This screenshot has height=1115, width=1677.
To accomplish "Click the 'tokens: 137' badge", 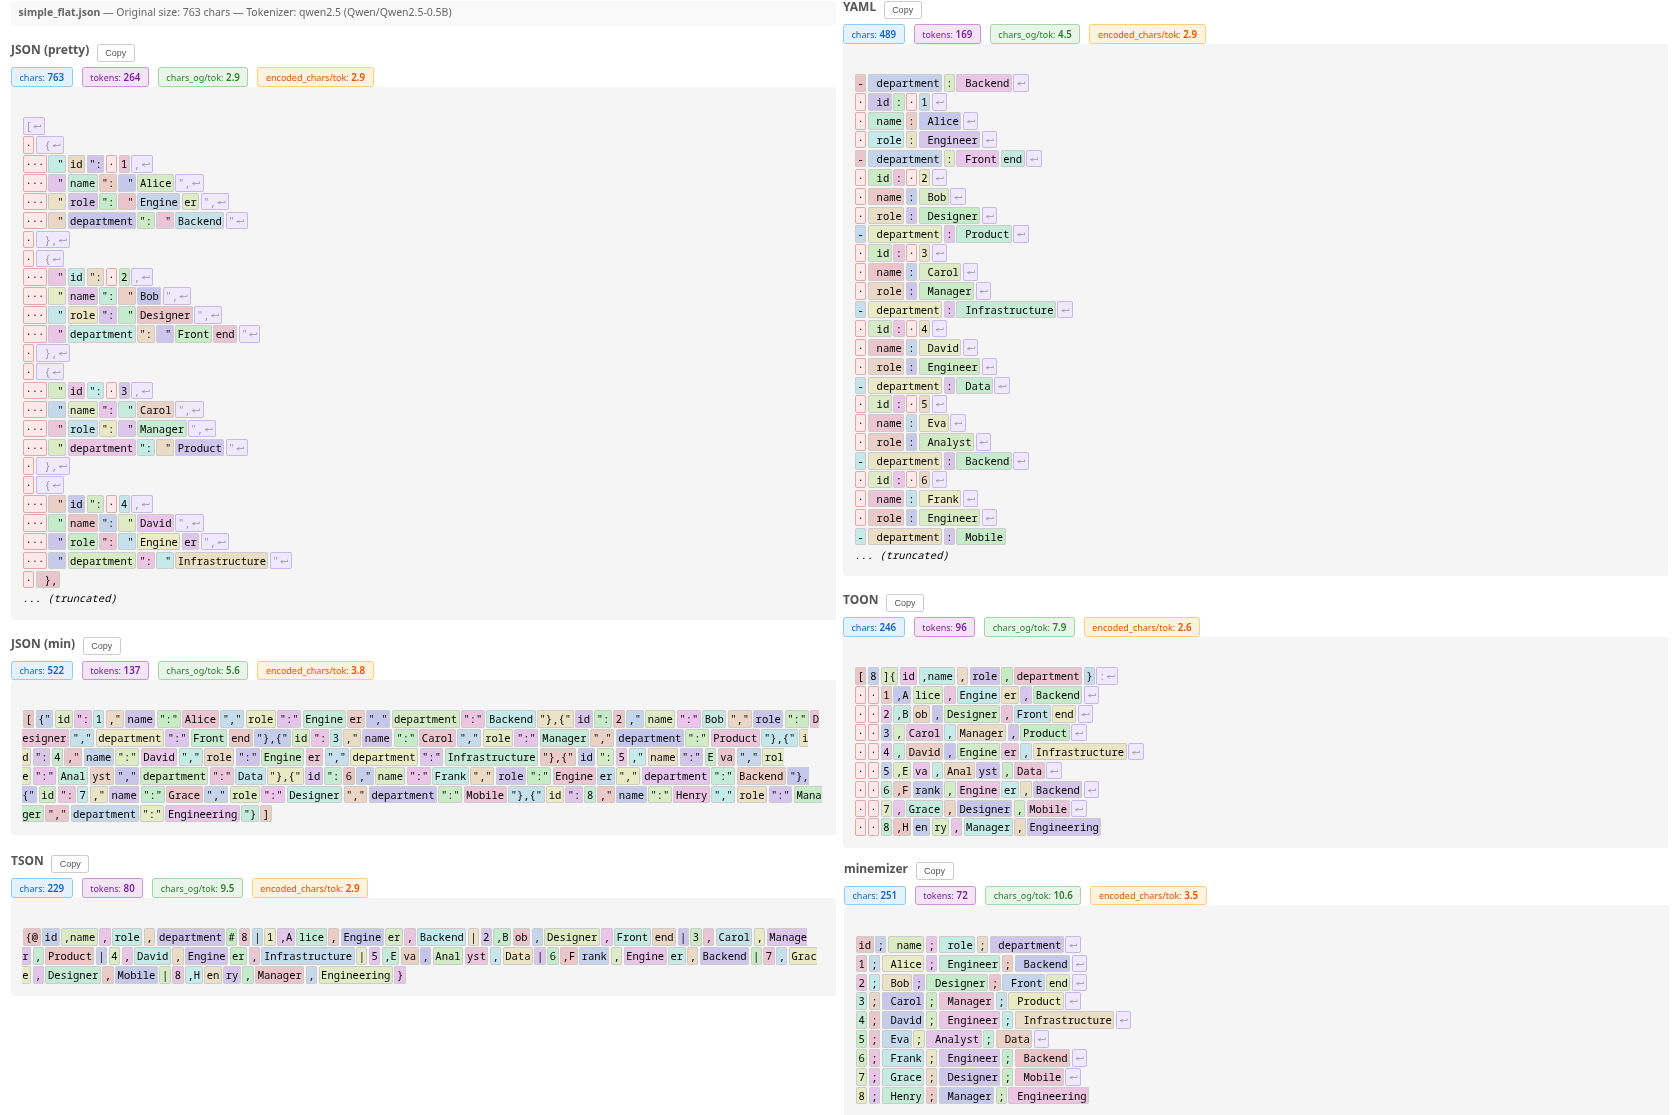I will coord(115,670).
